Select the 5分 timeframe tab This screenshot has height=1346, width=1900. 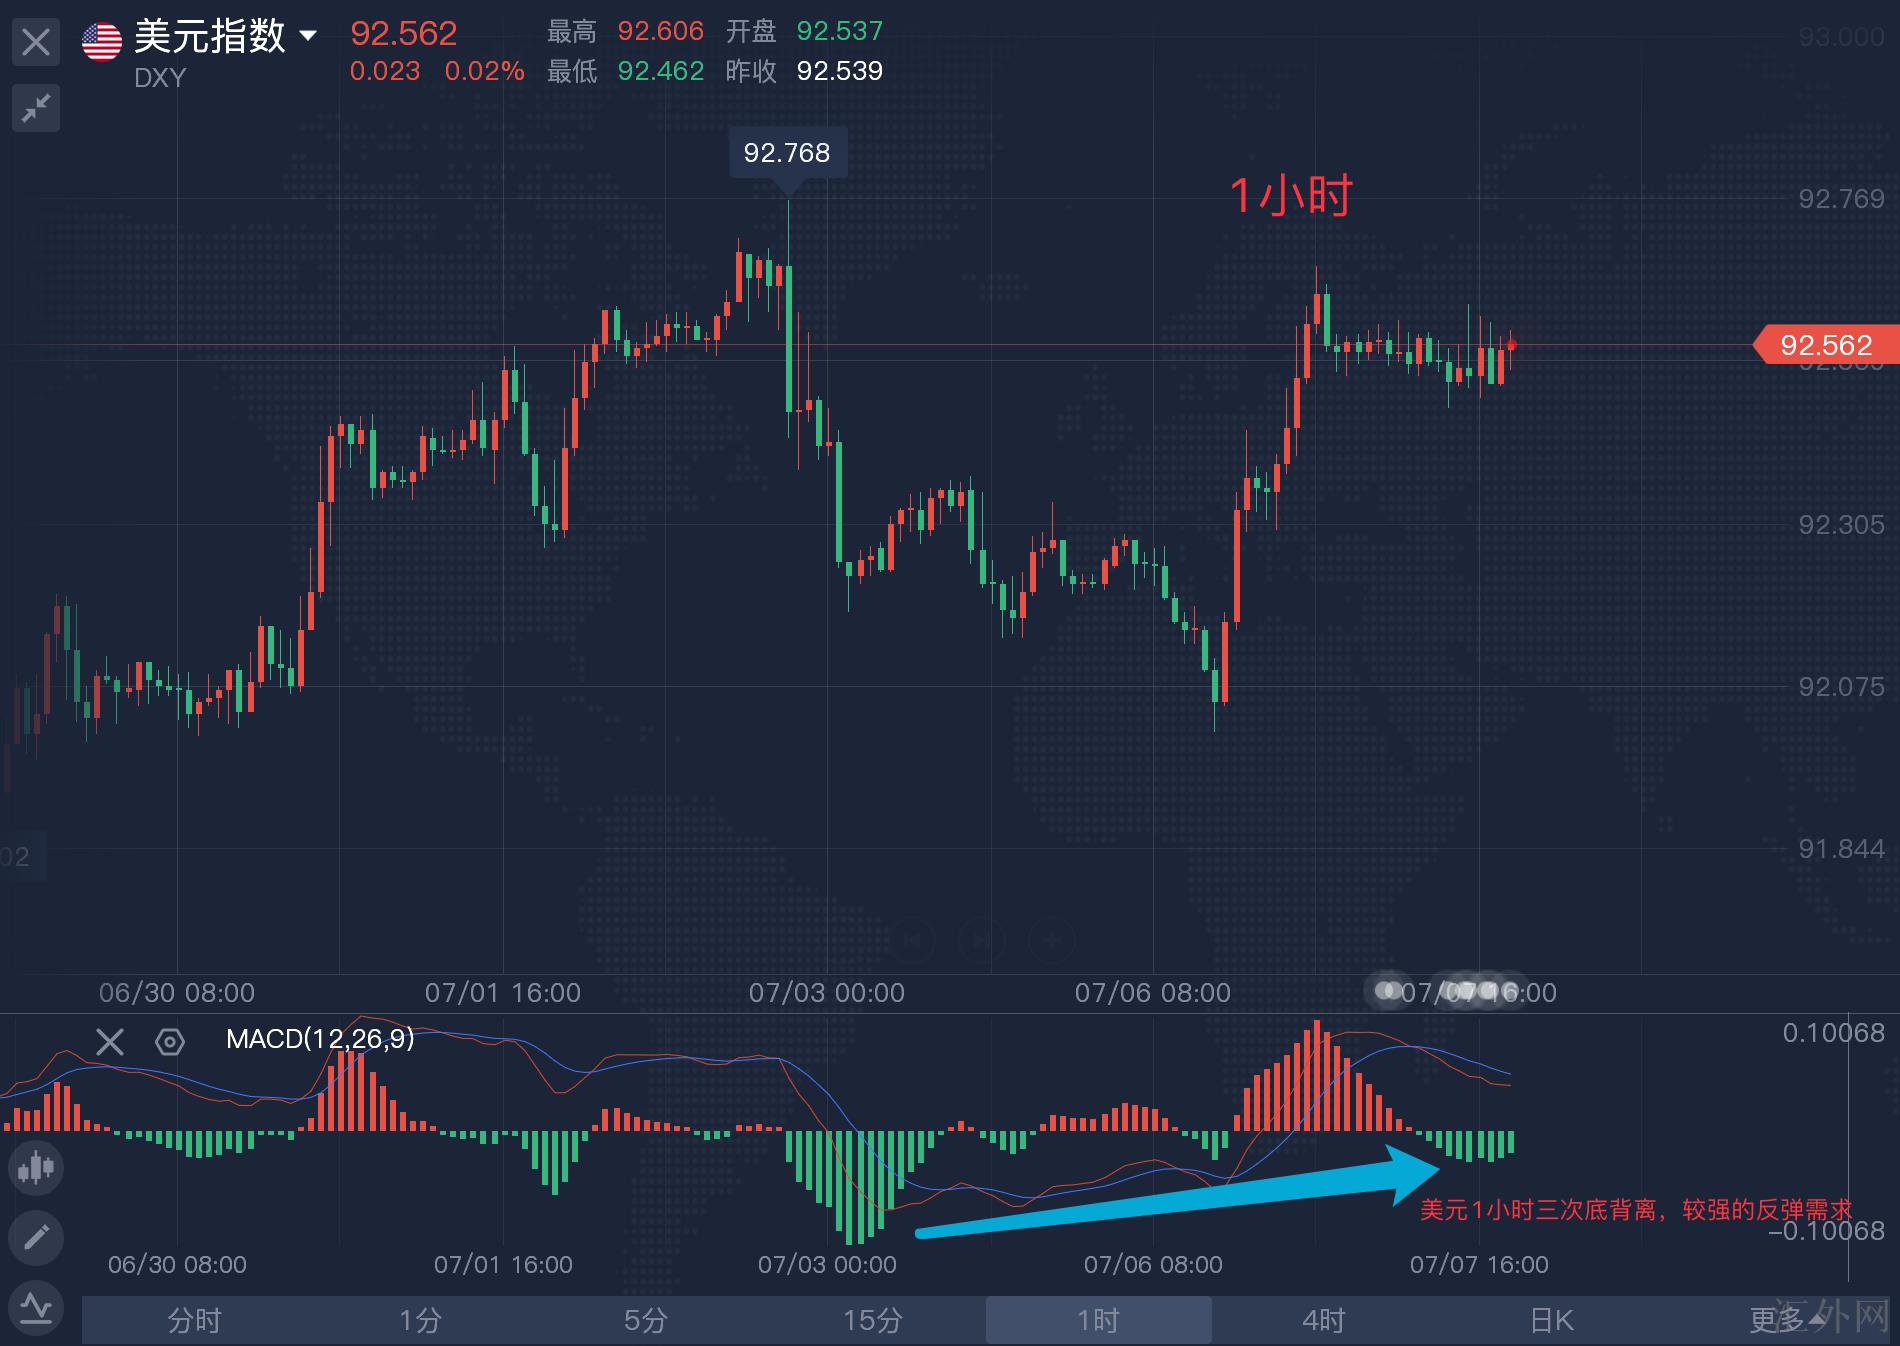pos(646,1321)
